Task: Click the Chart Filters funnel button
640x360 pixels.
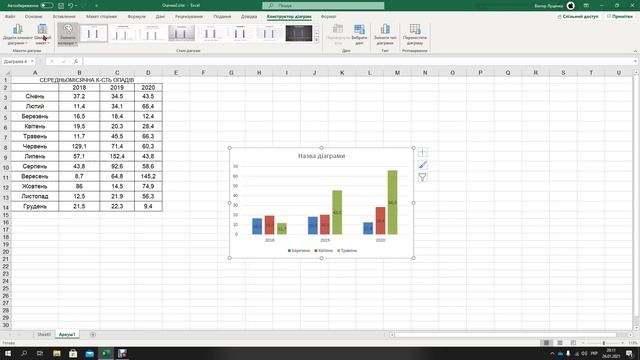Action: point(422,178)
